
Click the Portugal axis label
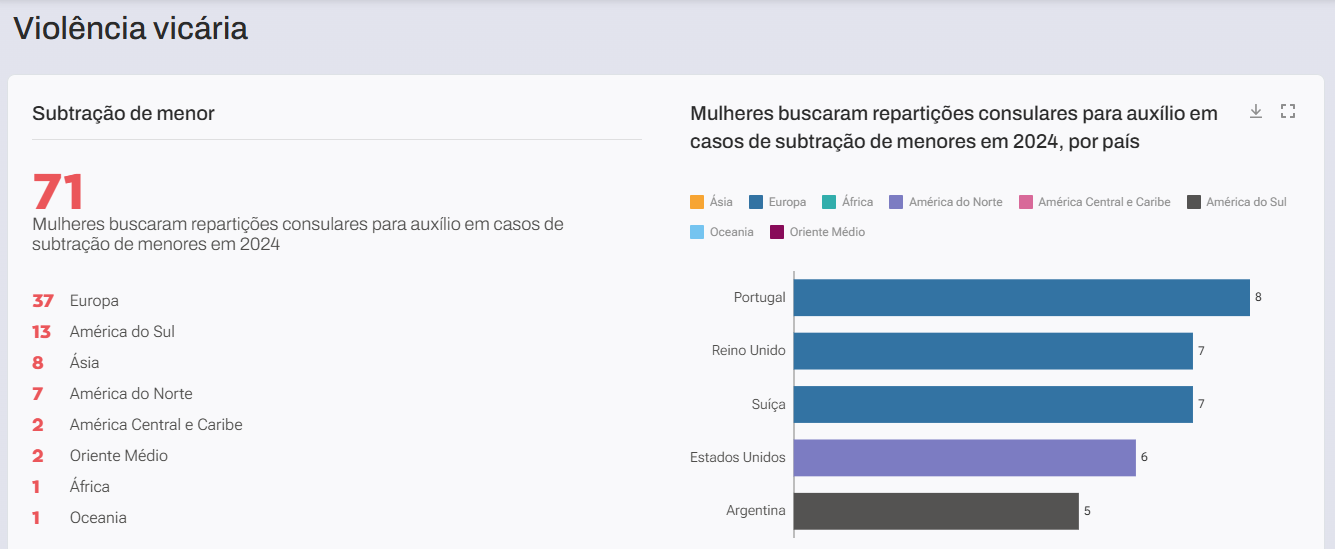[x=759, y=297]
